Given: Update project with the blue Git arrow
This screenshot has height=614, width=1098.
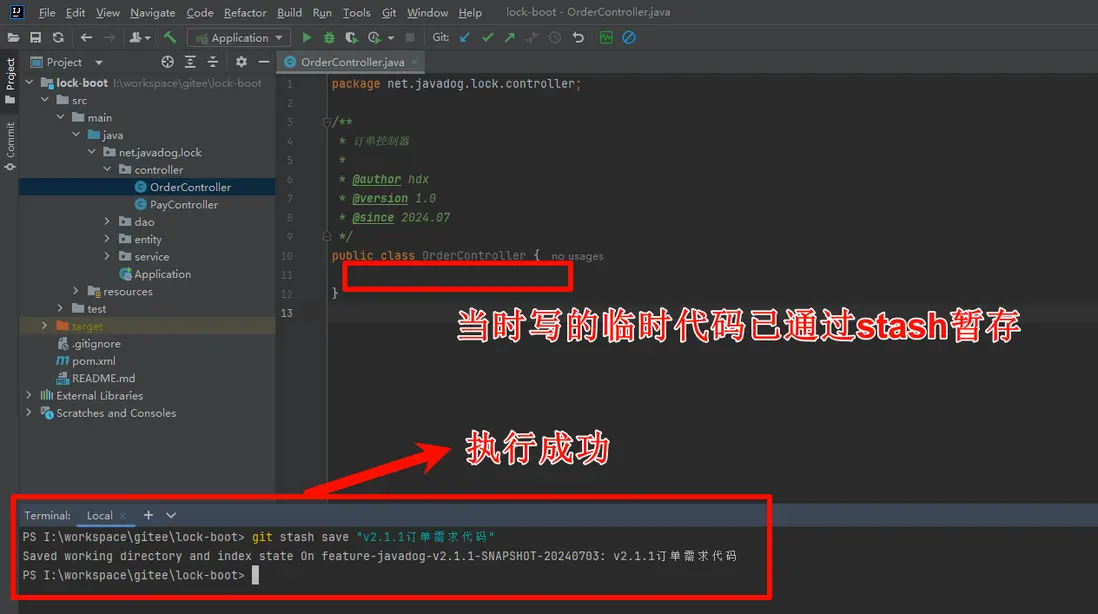Looking at the screenshot, I should pos(464,38).
